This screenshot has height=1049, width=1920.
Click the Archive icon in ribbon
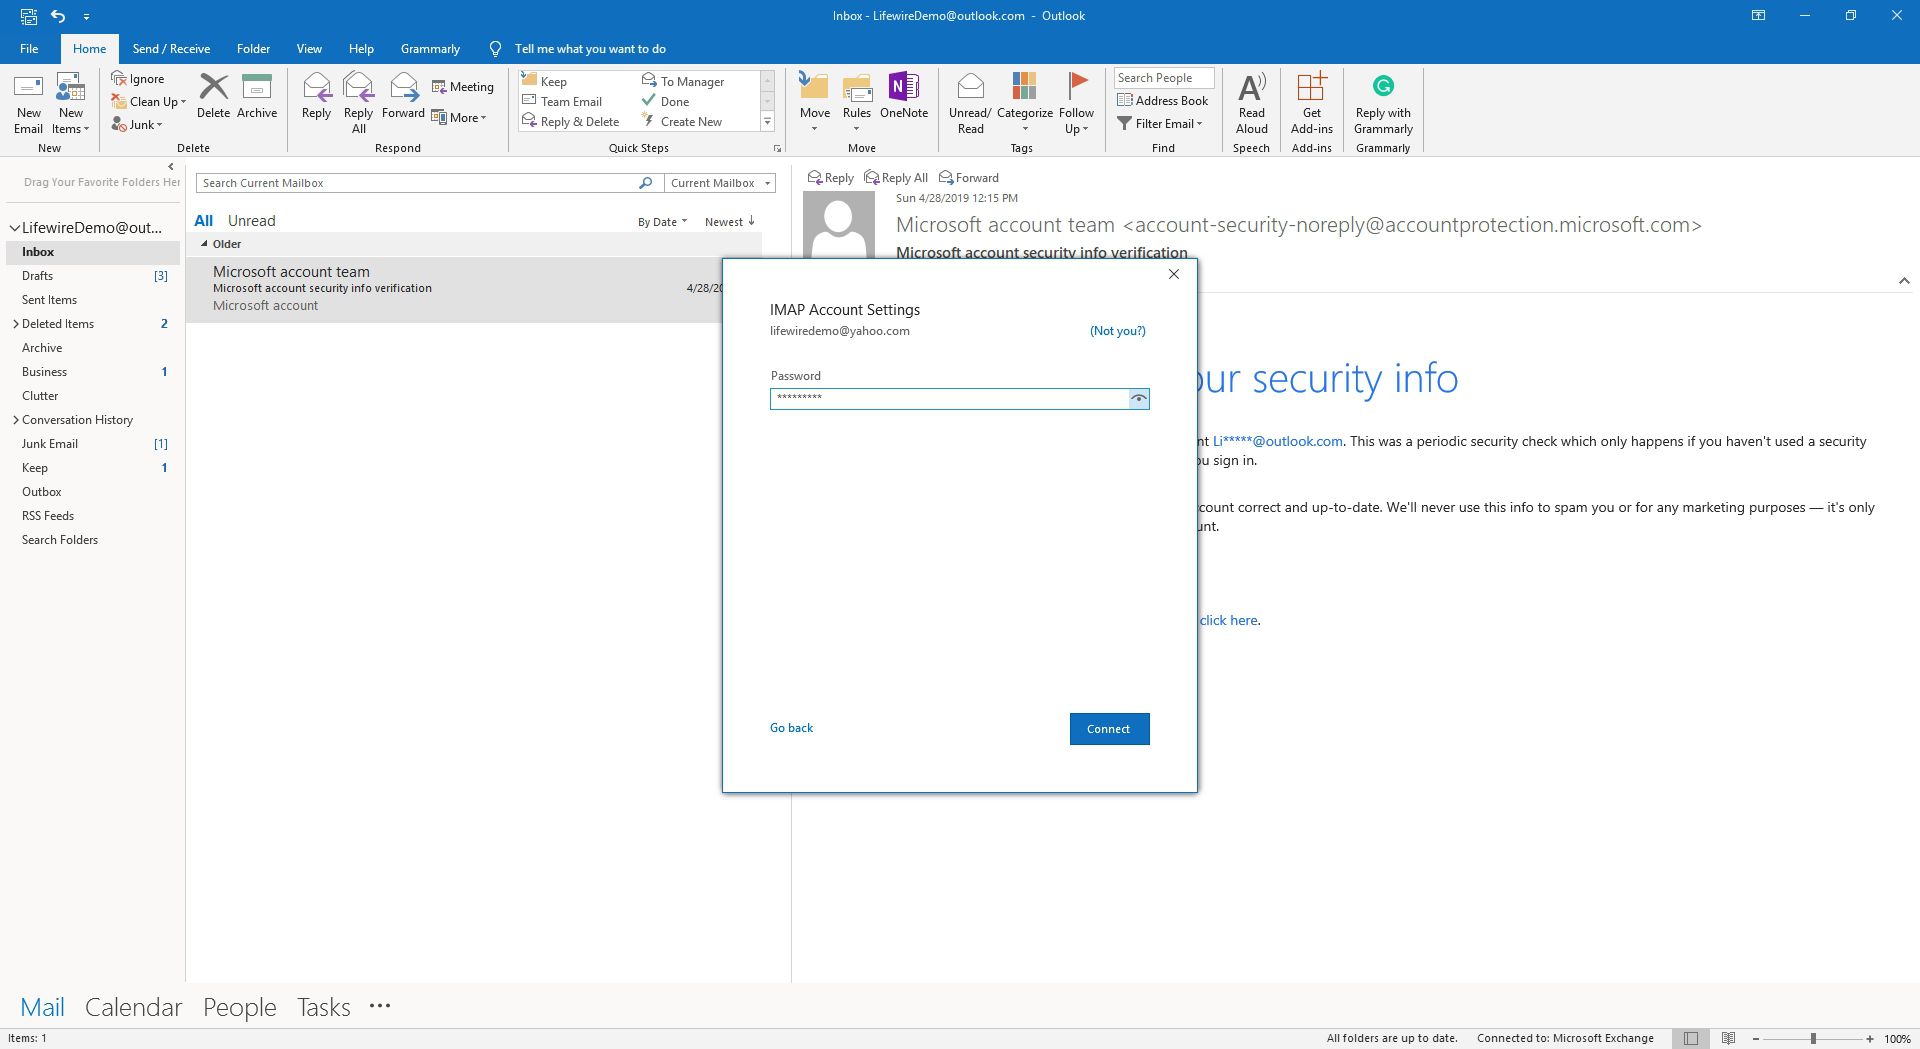click(x=257, y=96)
